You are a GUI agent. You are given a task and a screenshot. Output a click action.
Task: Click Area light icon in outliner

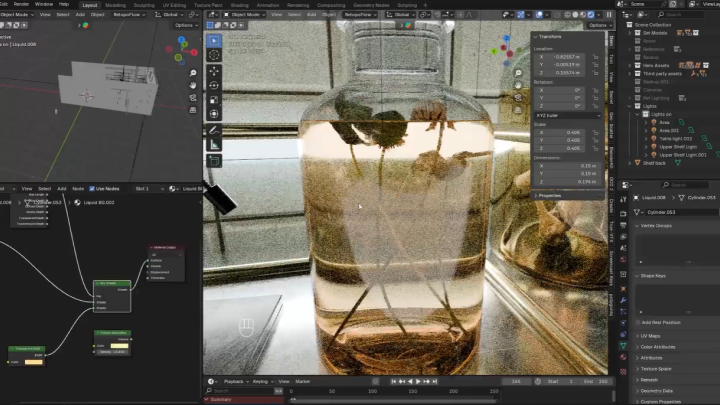[x=653, y=123]
